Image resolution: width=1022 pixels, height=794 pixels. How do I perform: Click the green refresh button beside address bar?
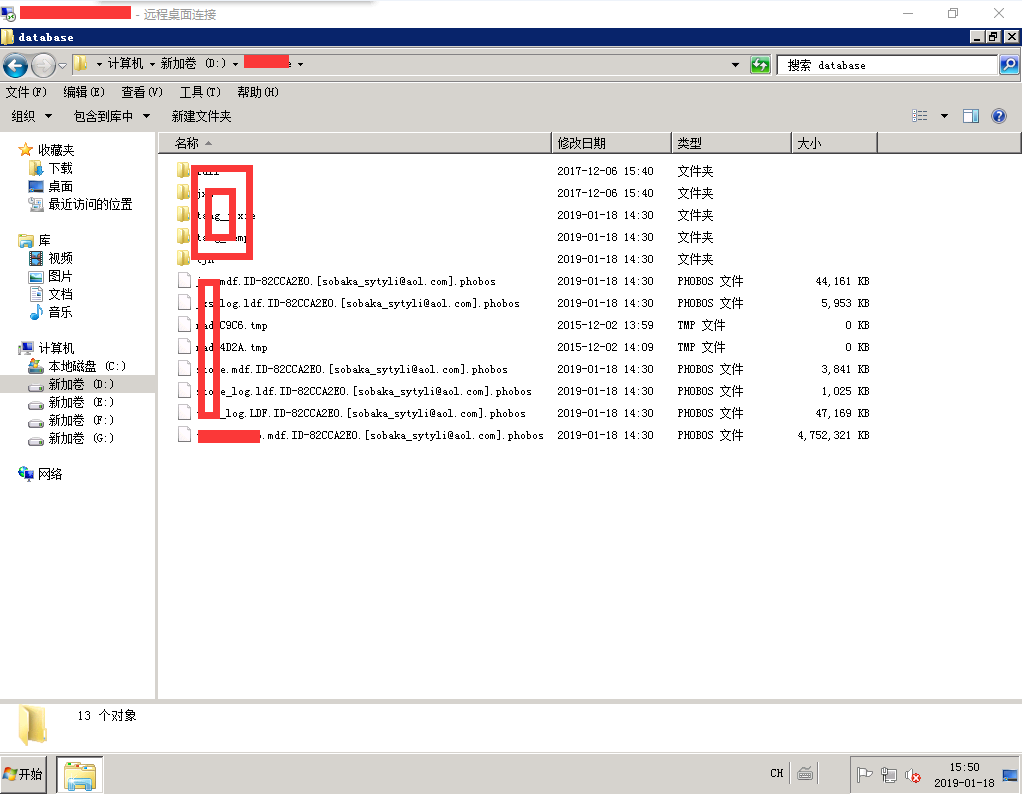pos(761,65)
